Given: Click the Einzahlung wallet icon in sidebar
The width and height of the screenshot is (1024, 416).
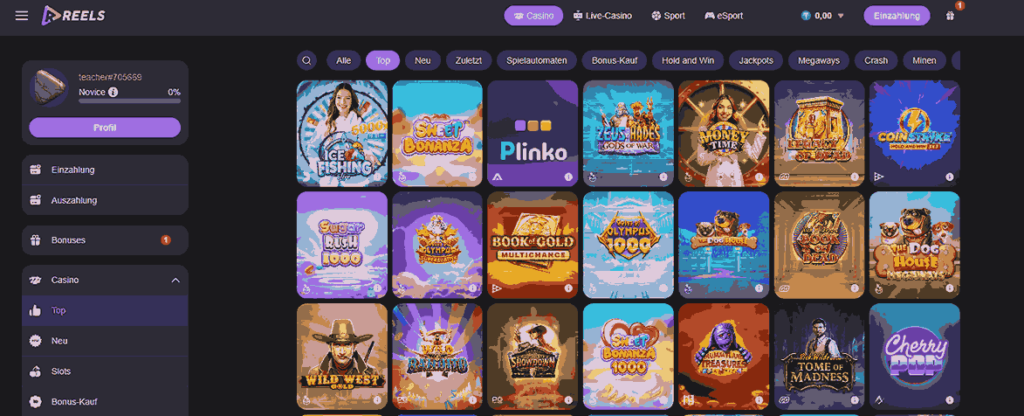Looking at the screenshot, I should 35,170.
